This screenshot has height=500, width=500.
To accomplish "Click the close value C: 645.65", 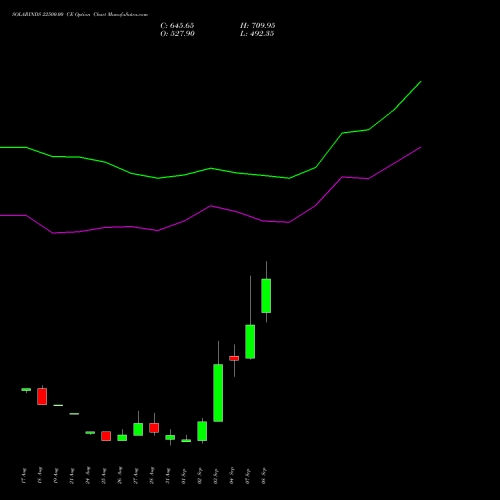I will 177,26.
